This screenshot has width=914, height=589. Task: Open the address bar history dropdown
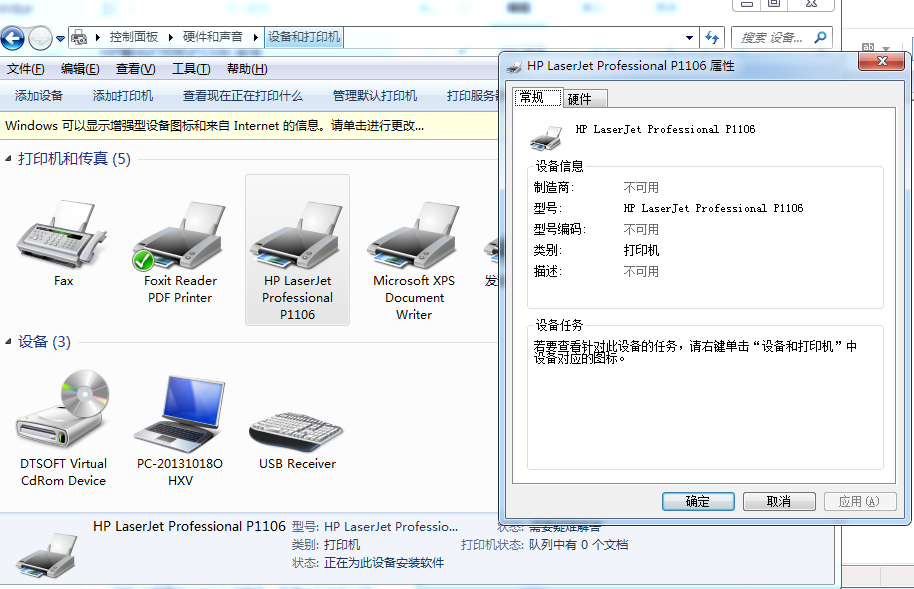pyautogui.click(x=690, y=38)
